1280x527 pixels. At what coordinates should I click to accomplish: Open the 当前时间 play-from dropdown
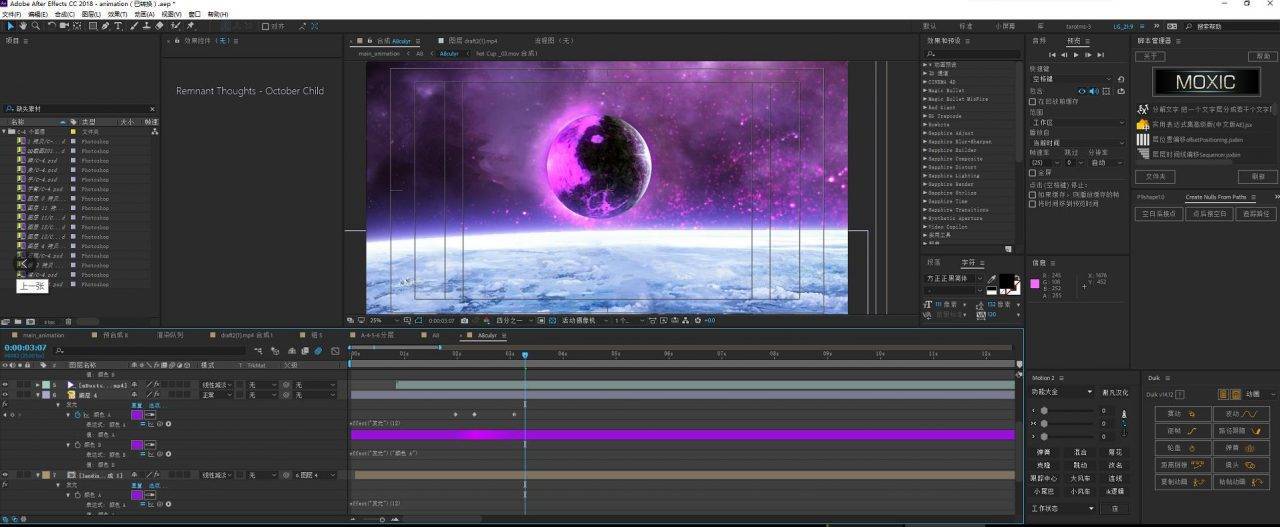click(x=1078, y=143)
